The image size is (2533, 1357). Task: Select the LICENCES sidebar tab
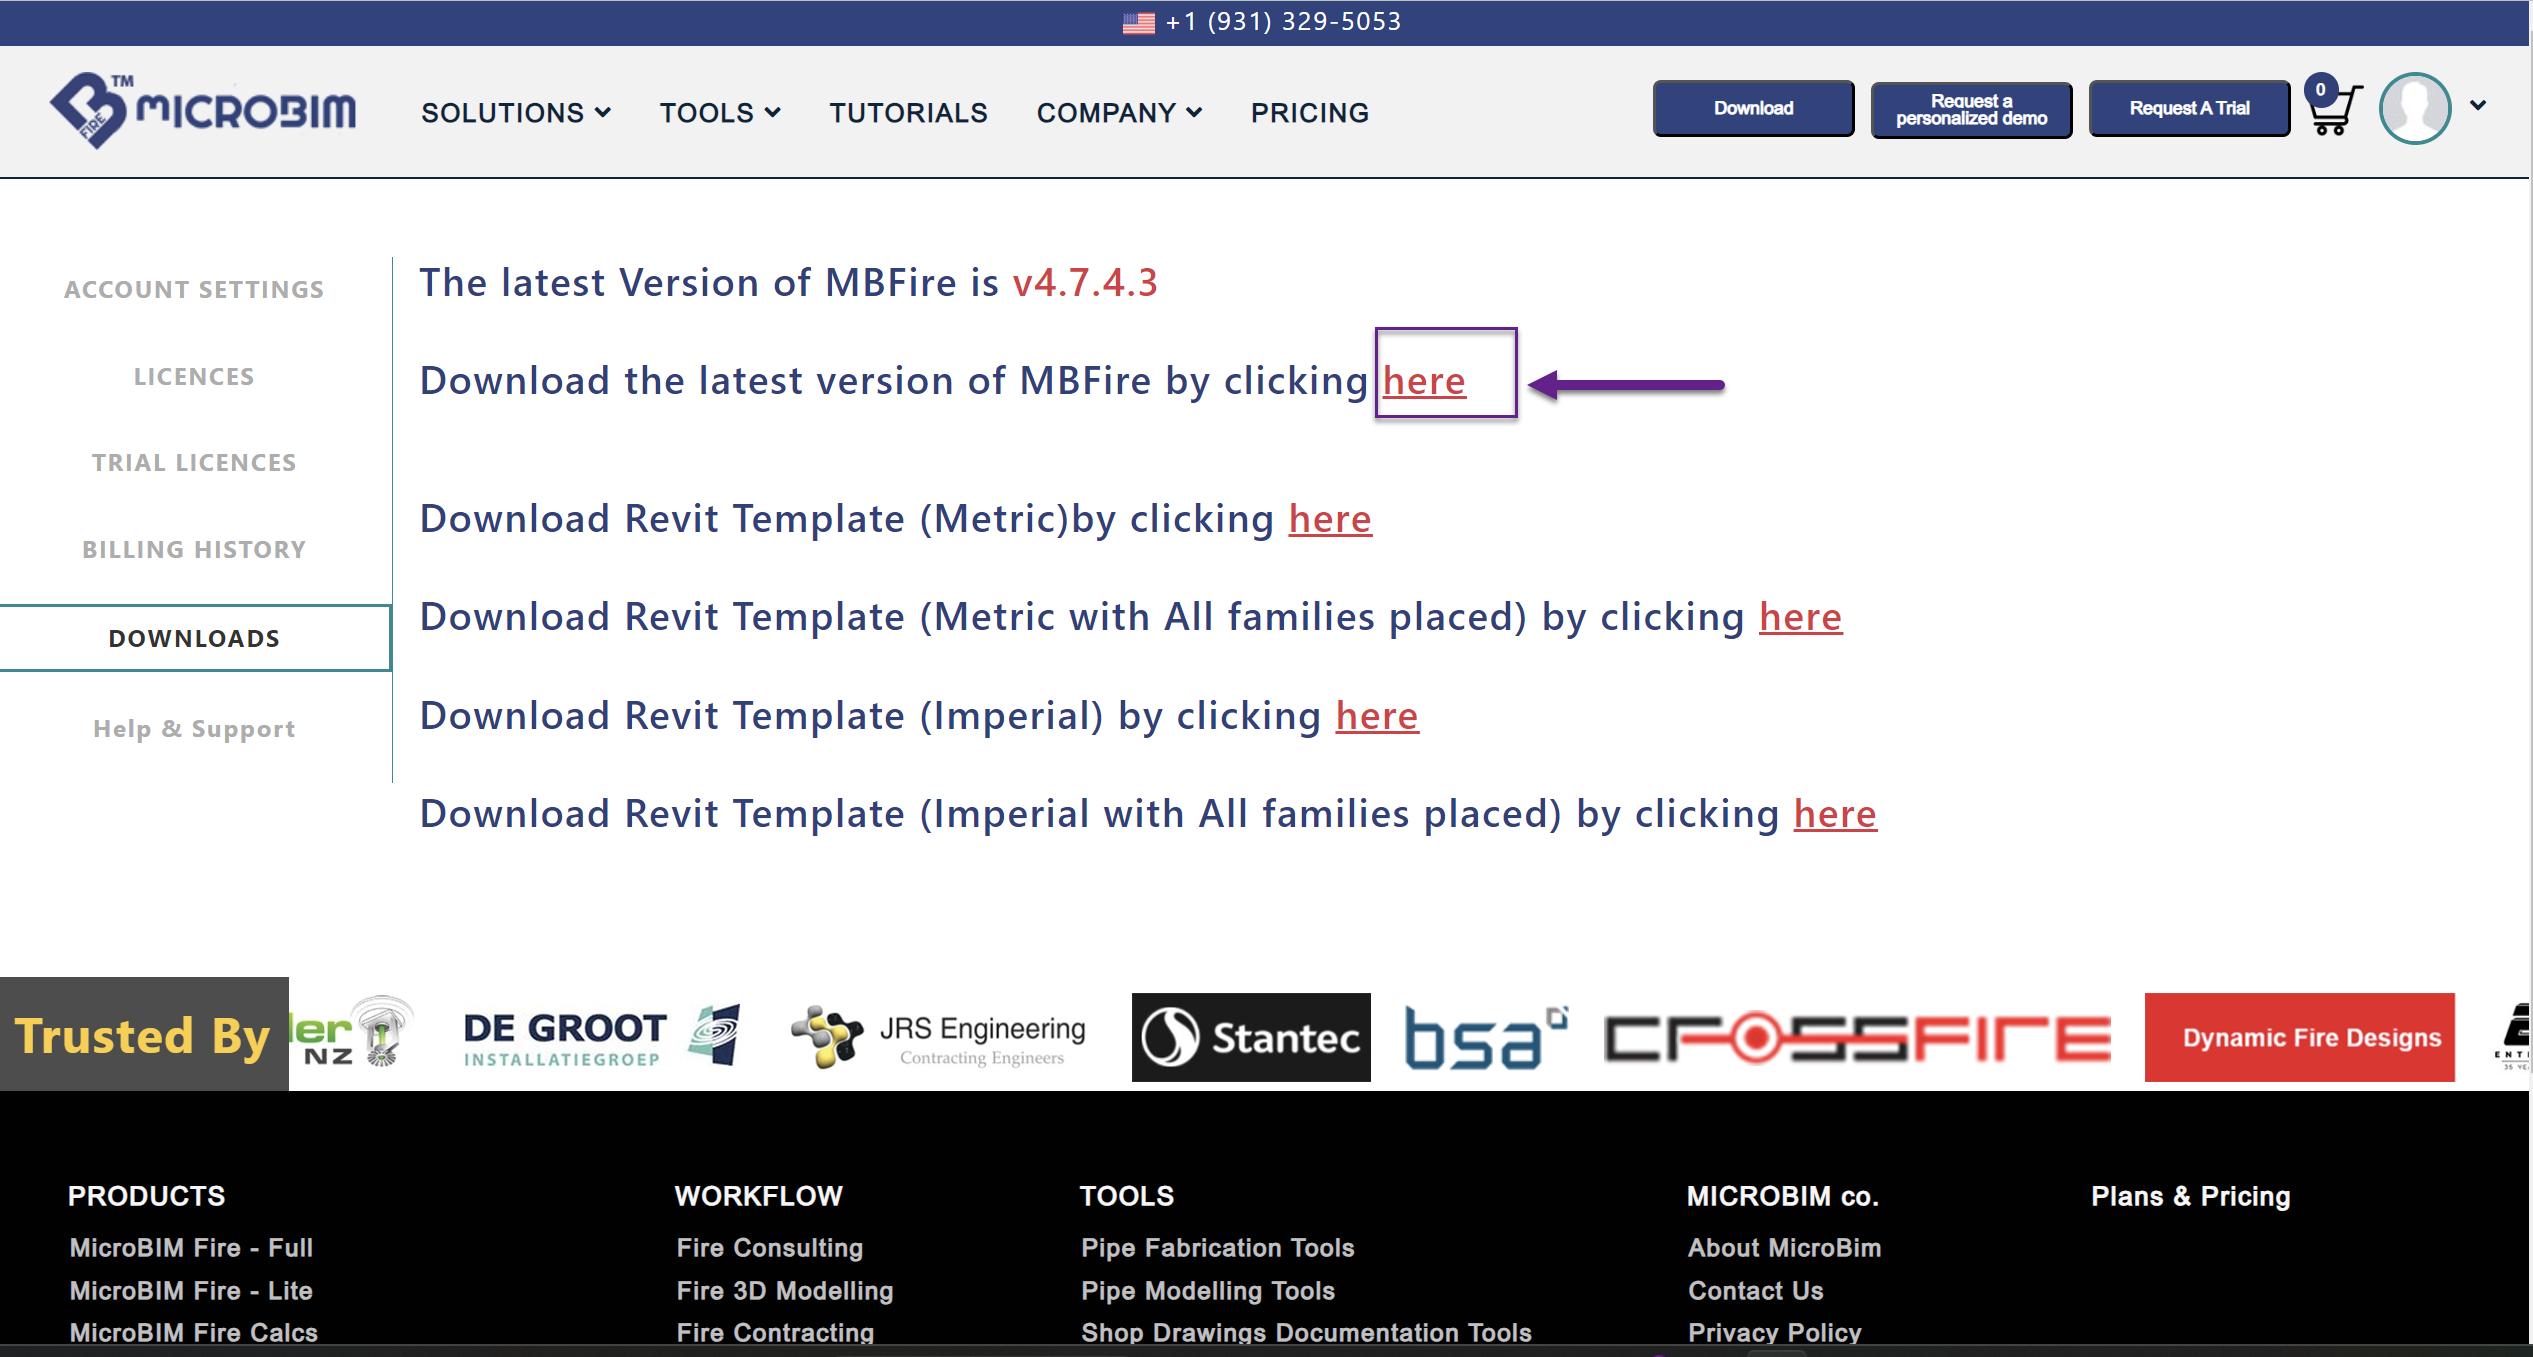coord(194,377)
